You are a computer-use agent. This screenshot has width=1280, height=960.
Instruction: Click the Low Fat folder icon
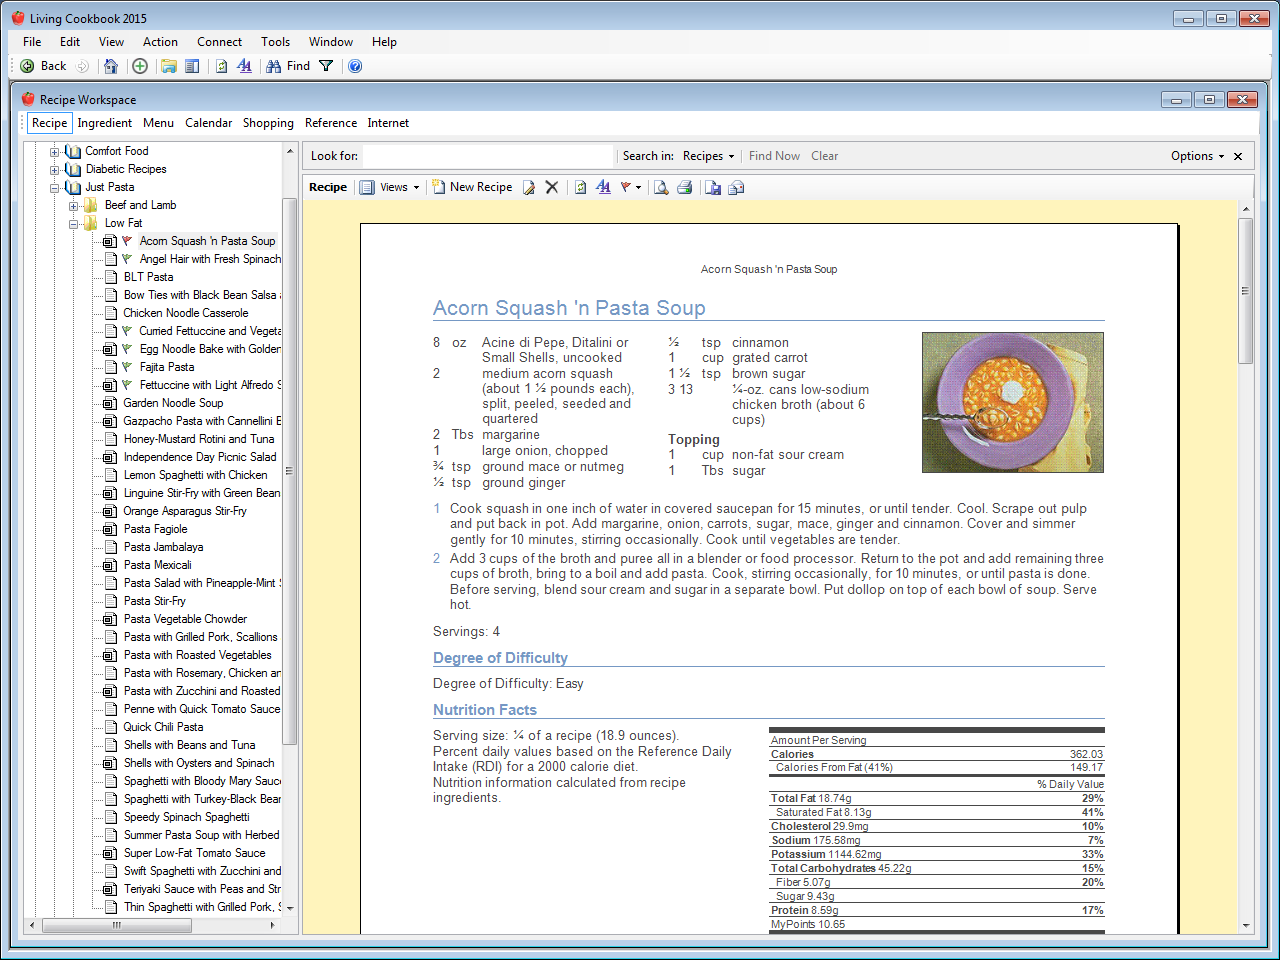coord(91,223)
